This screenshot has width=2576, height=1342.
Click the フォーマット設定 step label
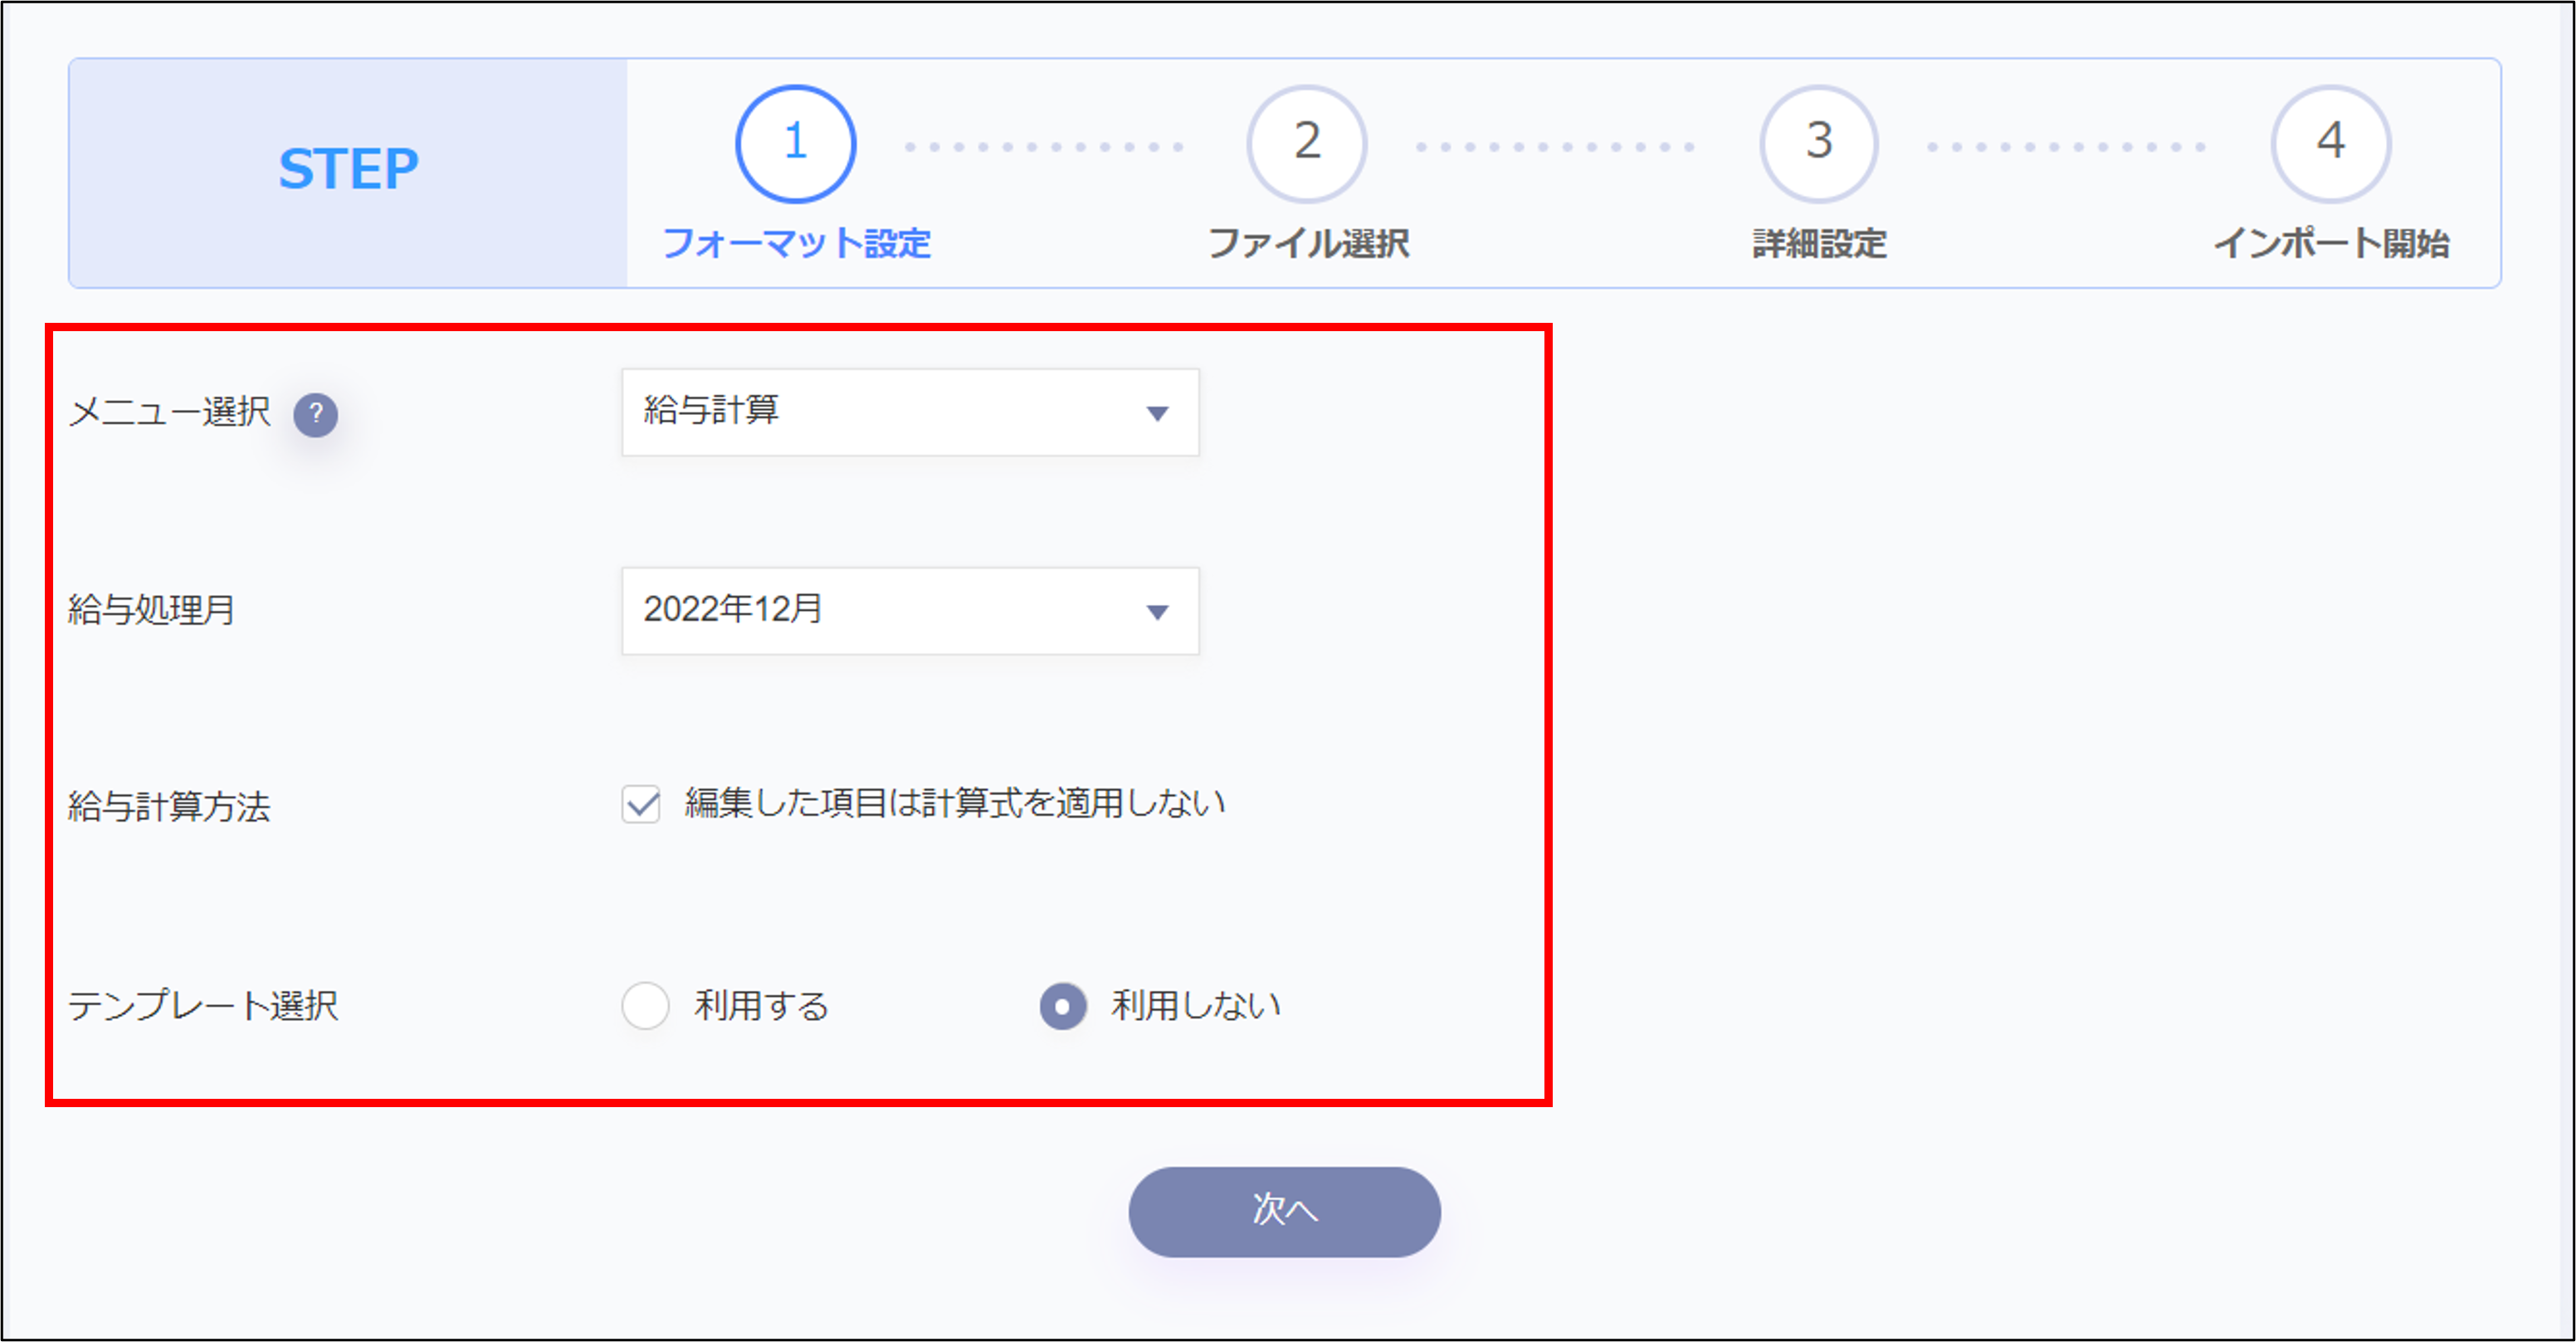click(x=796, y=243)
